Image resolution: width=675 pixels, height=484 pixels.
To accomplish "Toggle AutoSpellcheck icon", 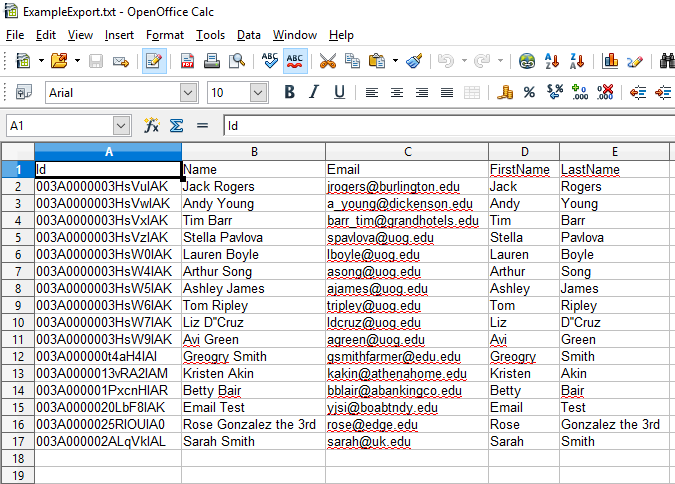I will pyautogui.click(x=295, y=61).
